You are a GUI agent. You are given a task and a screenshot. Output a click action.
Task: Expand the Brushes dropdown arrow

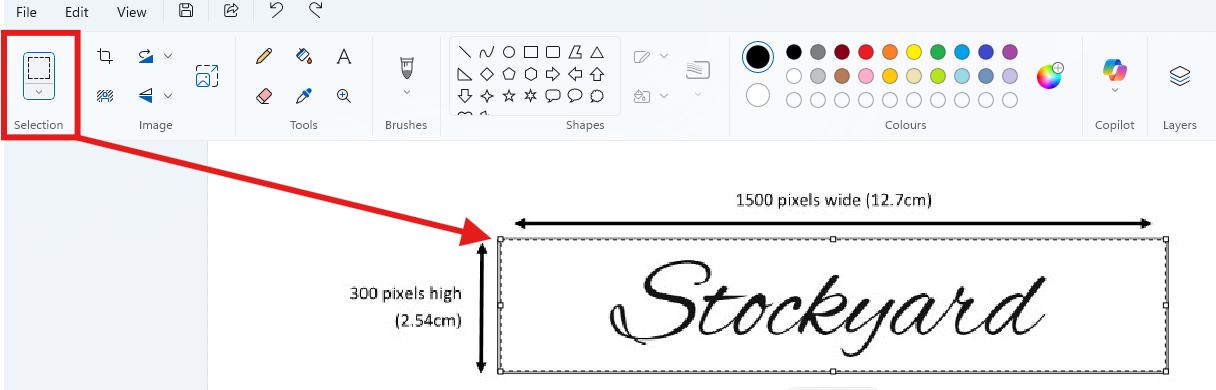[x=407, y=92]
